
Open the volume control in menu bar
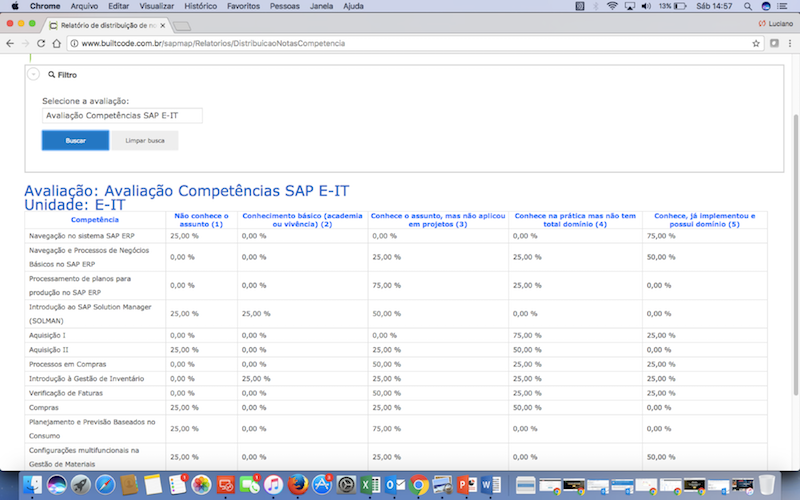click(646, 6)
